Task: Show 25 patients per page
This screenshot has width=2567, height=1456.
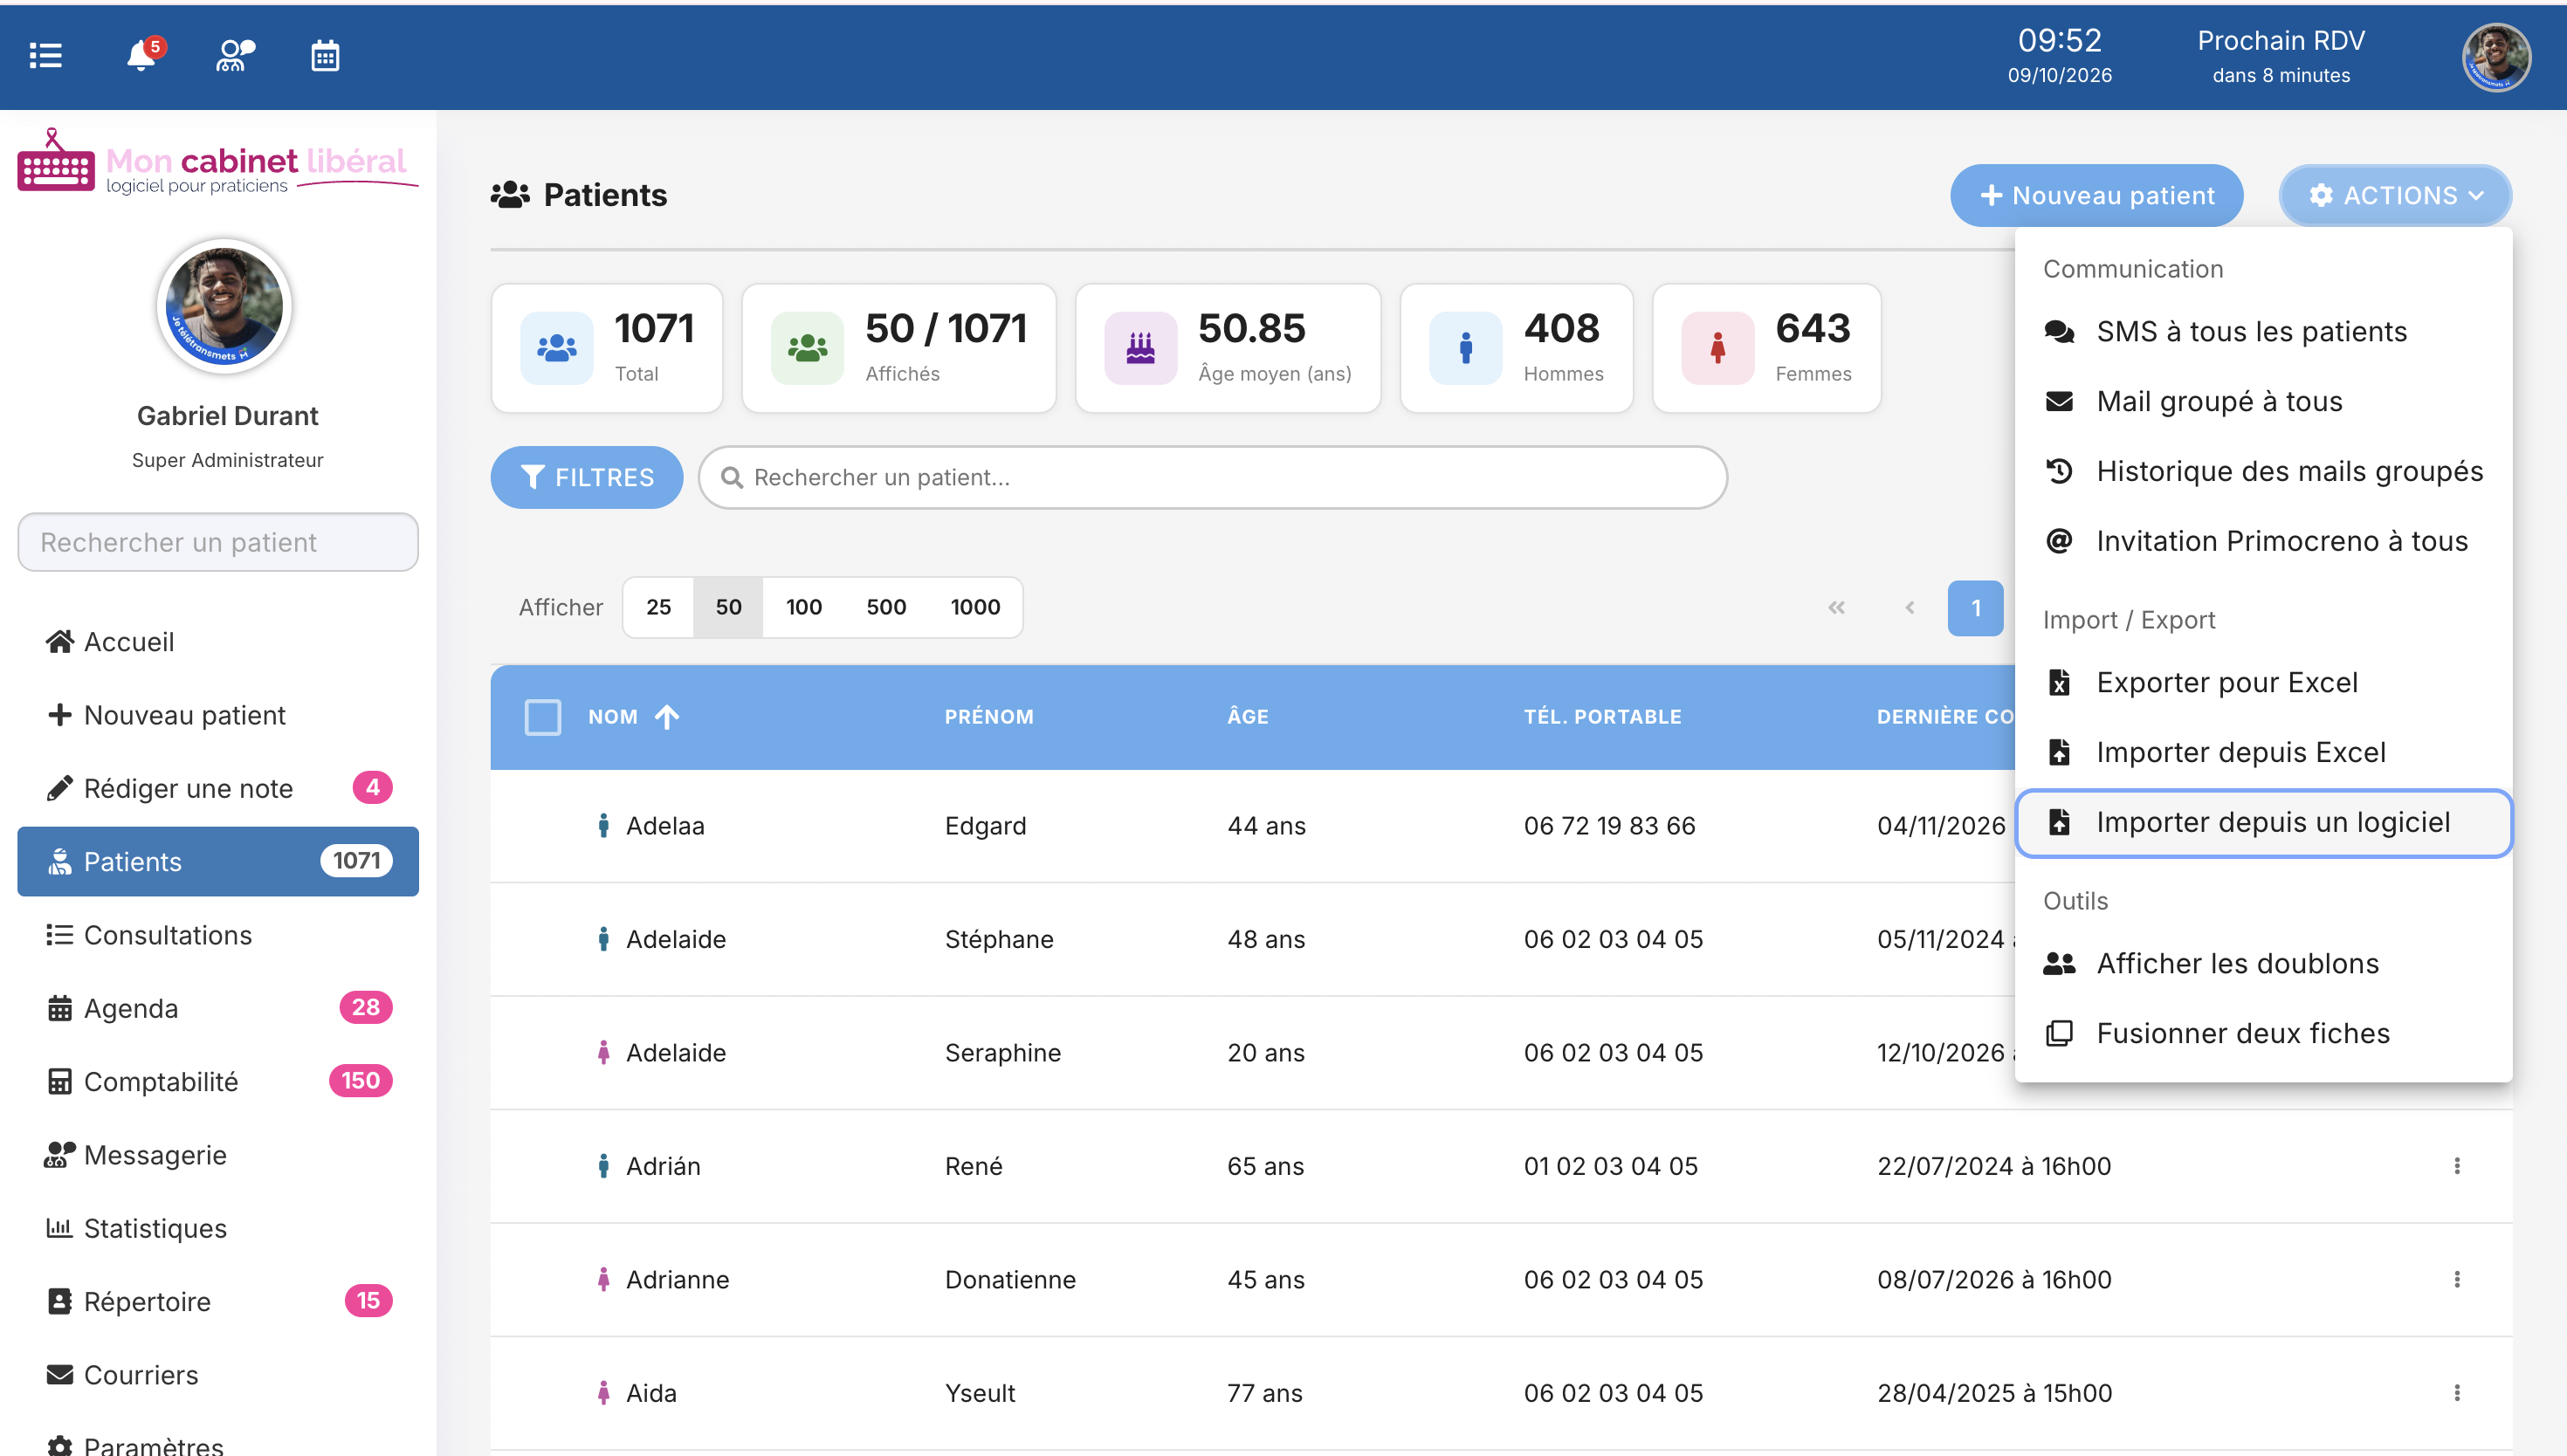Action: (659, 607)
